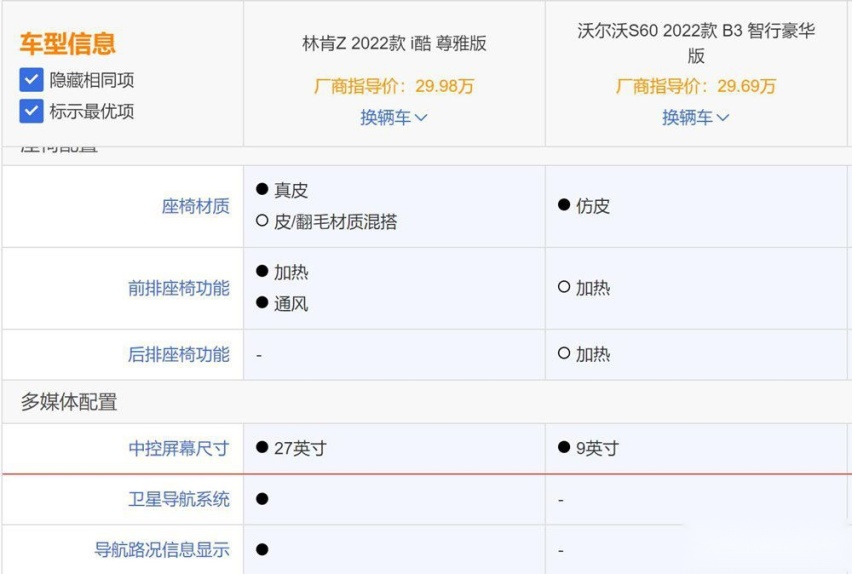Viewport: 852px width, 574px height.
Task: Open the 卫星导航系统 parameter link
Action: (179, 499)
